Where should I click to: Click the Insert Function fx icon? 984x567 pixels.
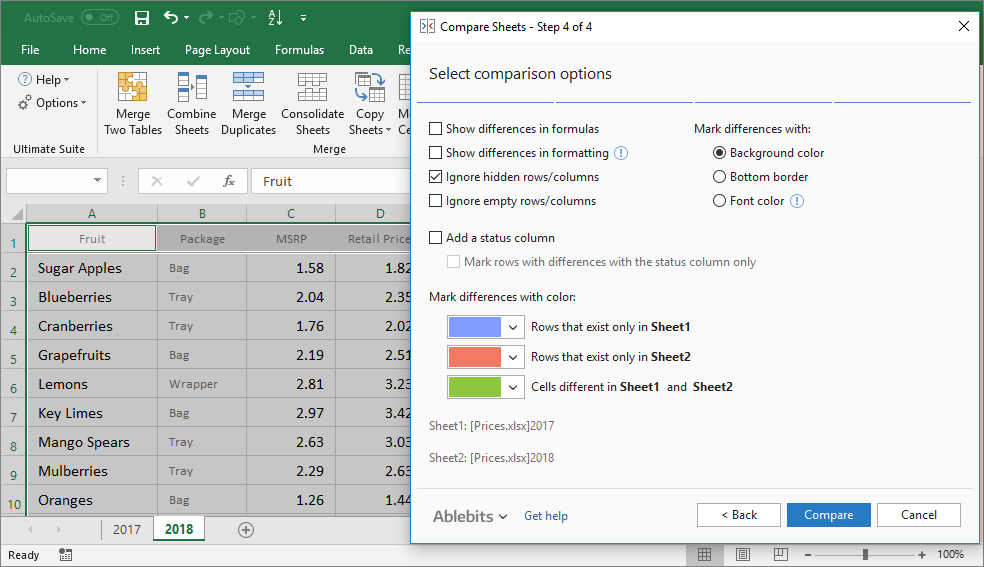[x=229, y=181]
